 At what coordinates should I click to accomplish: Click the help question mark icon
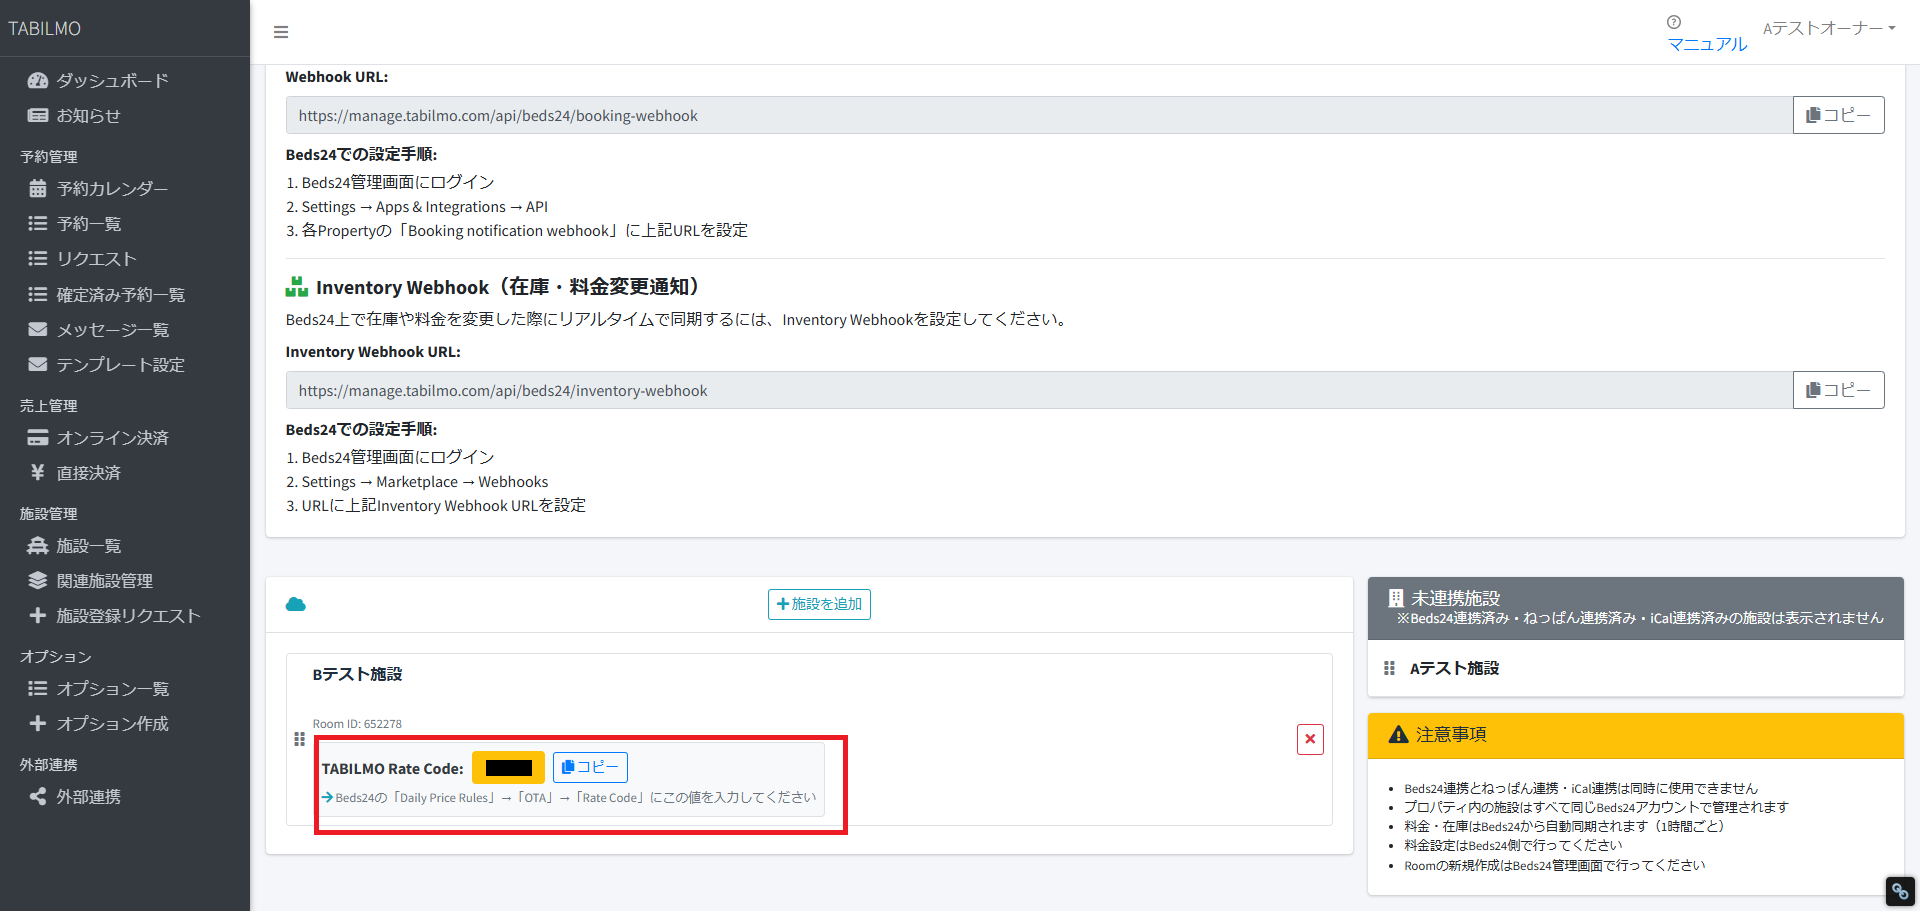click(x=1673, y=22)
